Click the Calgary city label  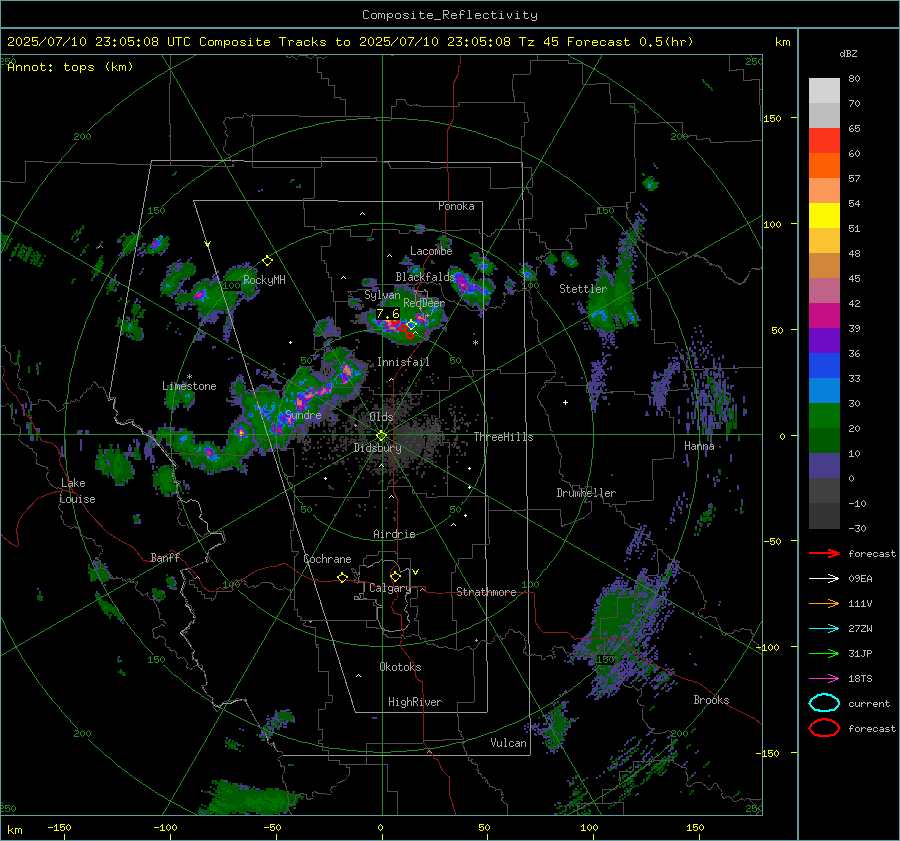pos(390,588)
